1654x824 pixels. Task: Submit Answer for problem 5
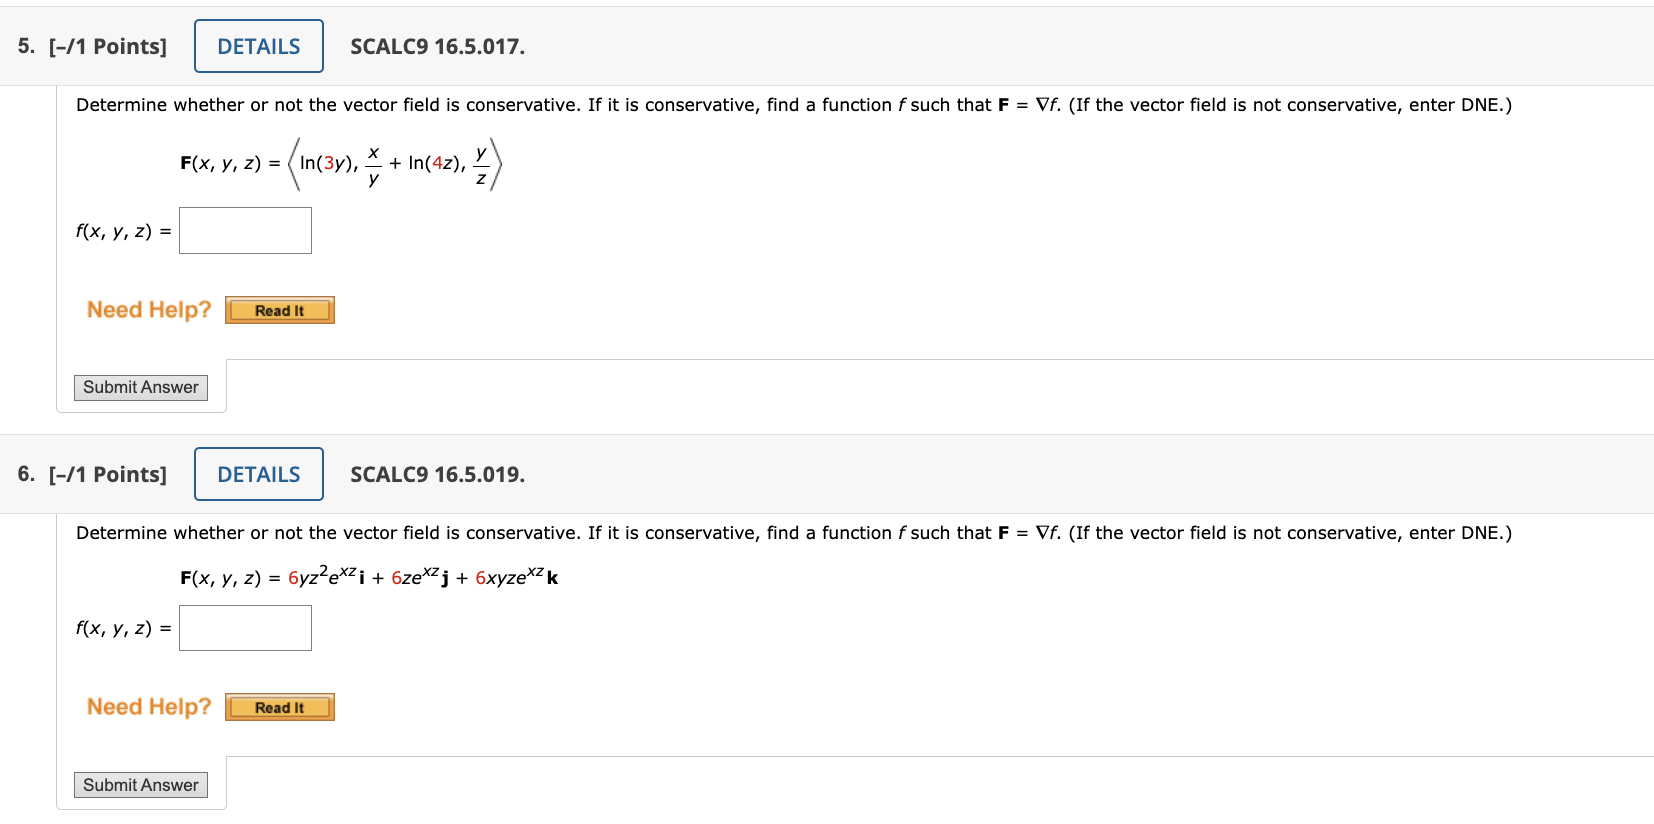pos(140,387)
